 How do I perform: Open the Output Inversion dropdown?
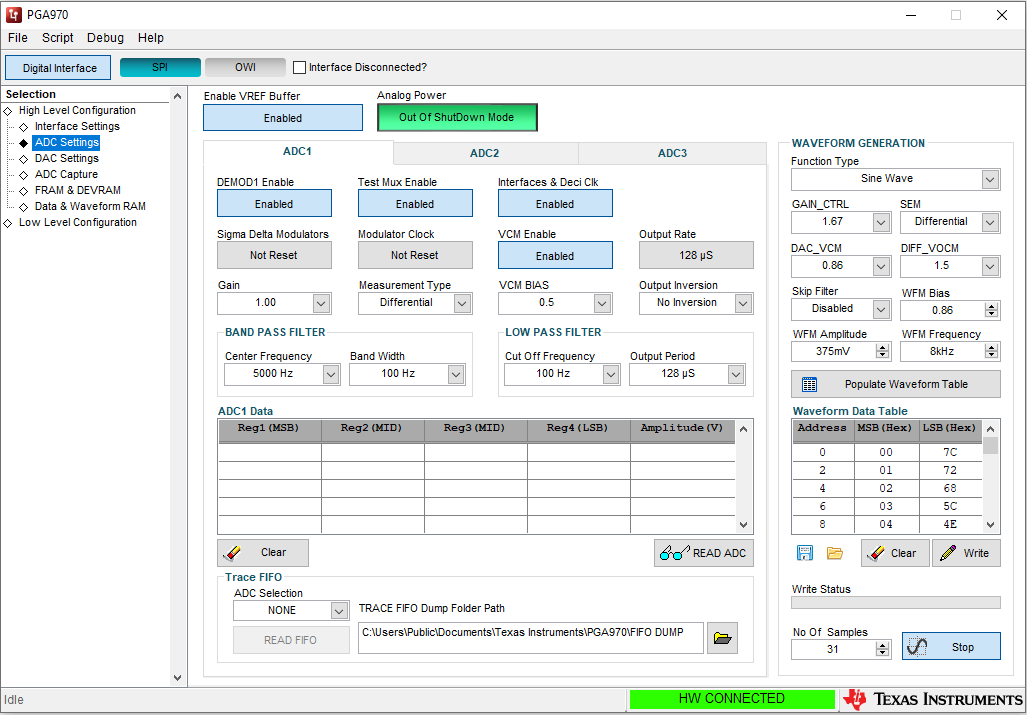coord(743,303)
